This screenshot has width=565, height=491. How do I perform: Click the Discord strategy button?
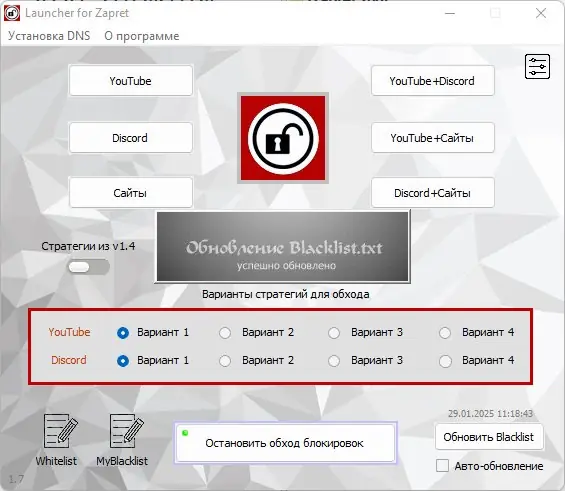tap(130, 138)
